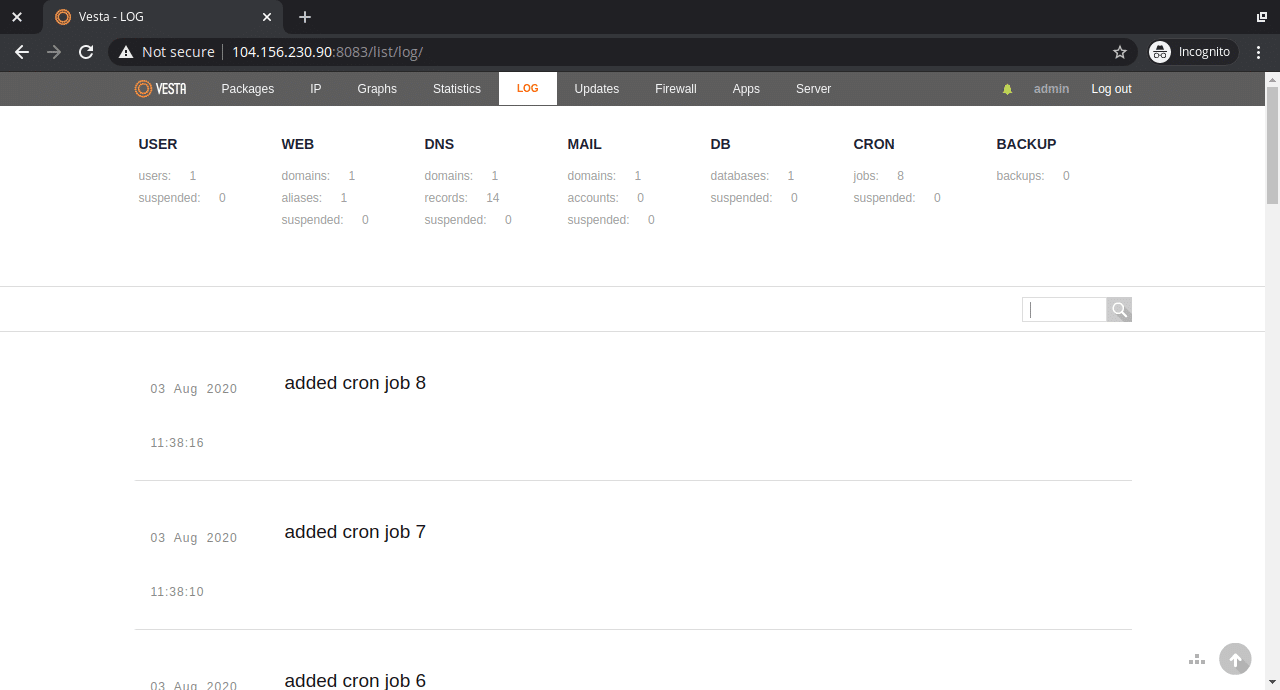Screen dimensions: 1280x690
Task: Switch to the Firewall tab
Action: (675, 88)
